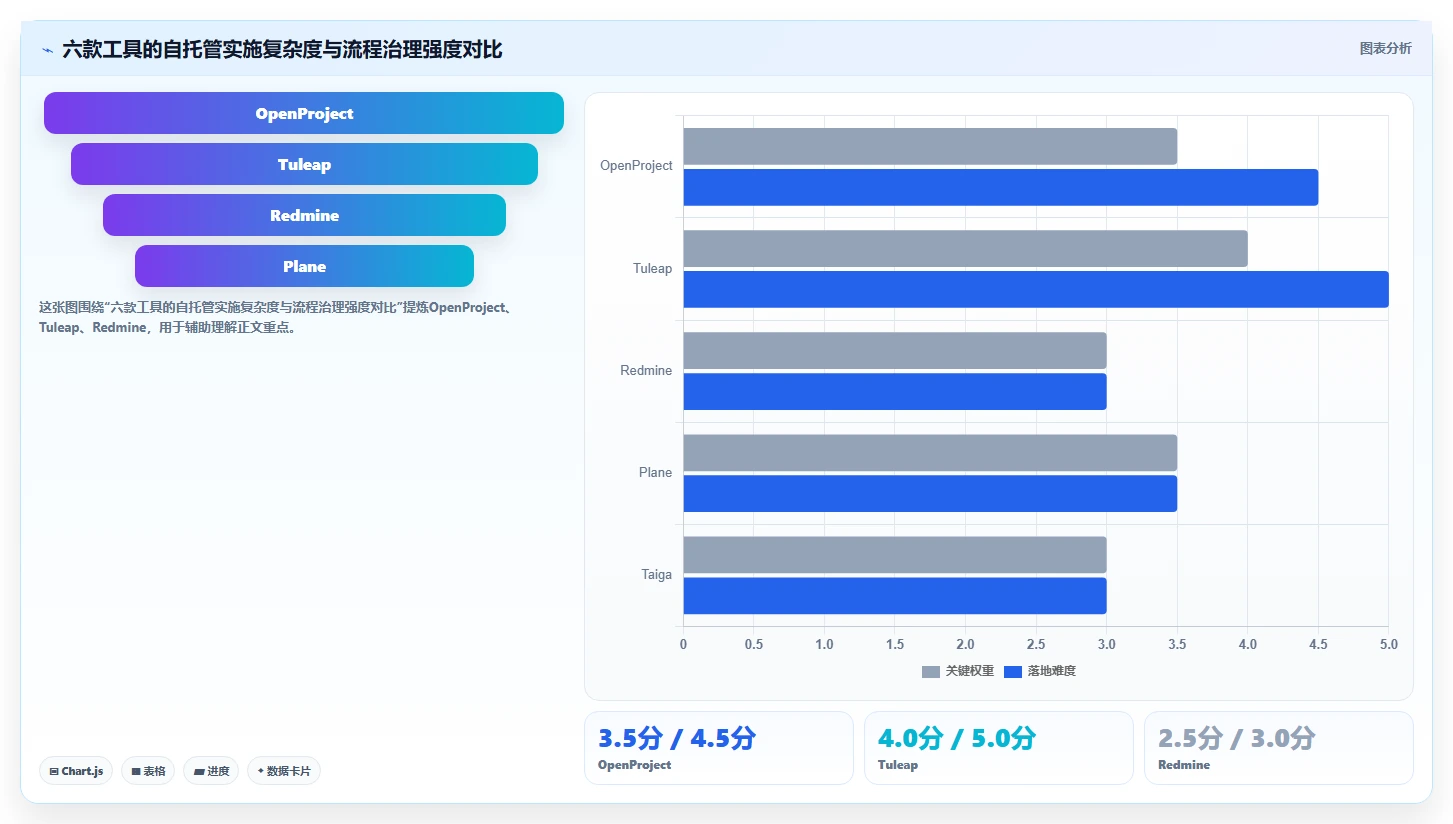The image size is (1453, 824).
Task: Click the lightning icon beside the title
Action: (47, 49)
